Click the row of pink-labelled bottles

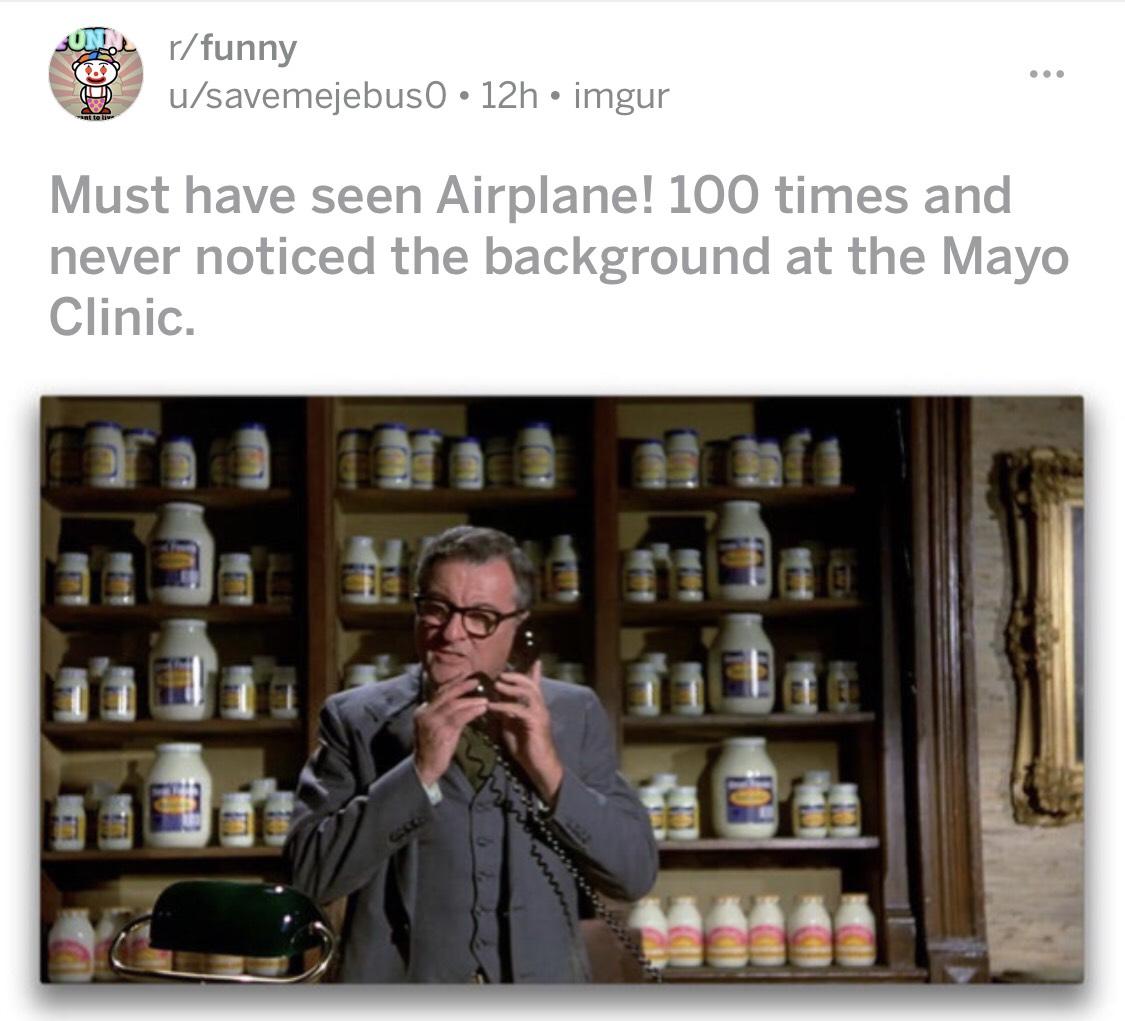coord(752,931)
